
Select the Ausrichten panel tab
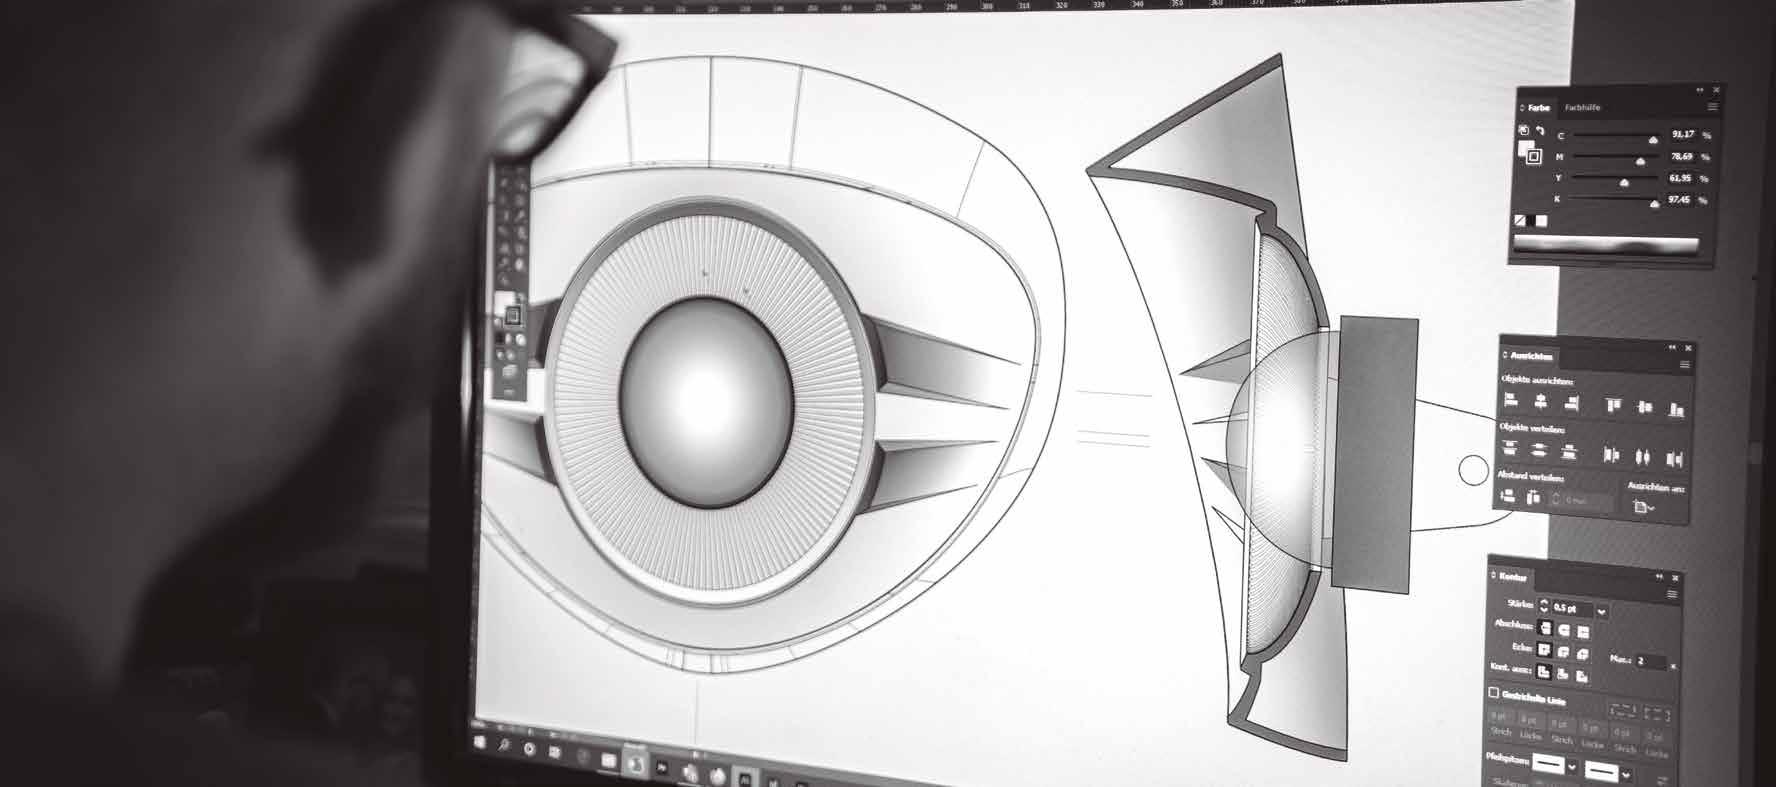pyautogui.click(x=1532, y=356)
